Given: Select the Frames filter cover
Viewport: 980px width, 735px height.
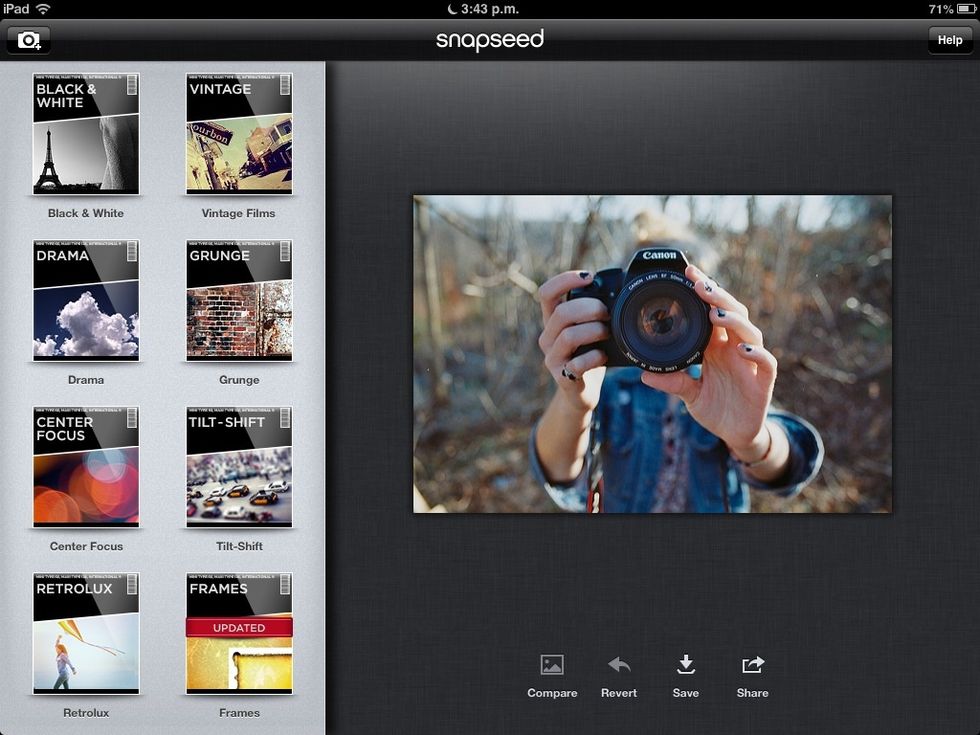Looking at the screenshot, I should [239, 634].
